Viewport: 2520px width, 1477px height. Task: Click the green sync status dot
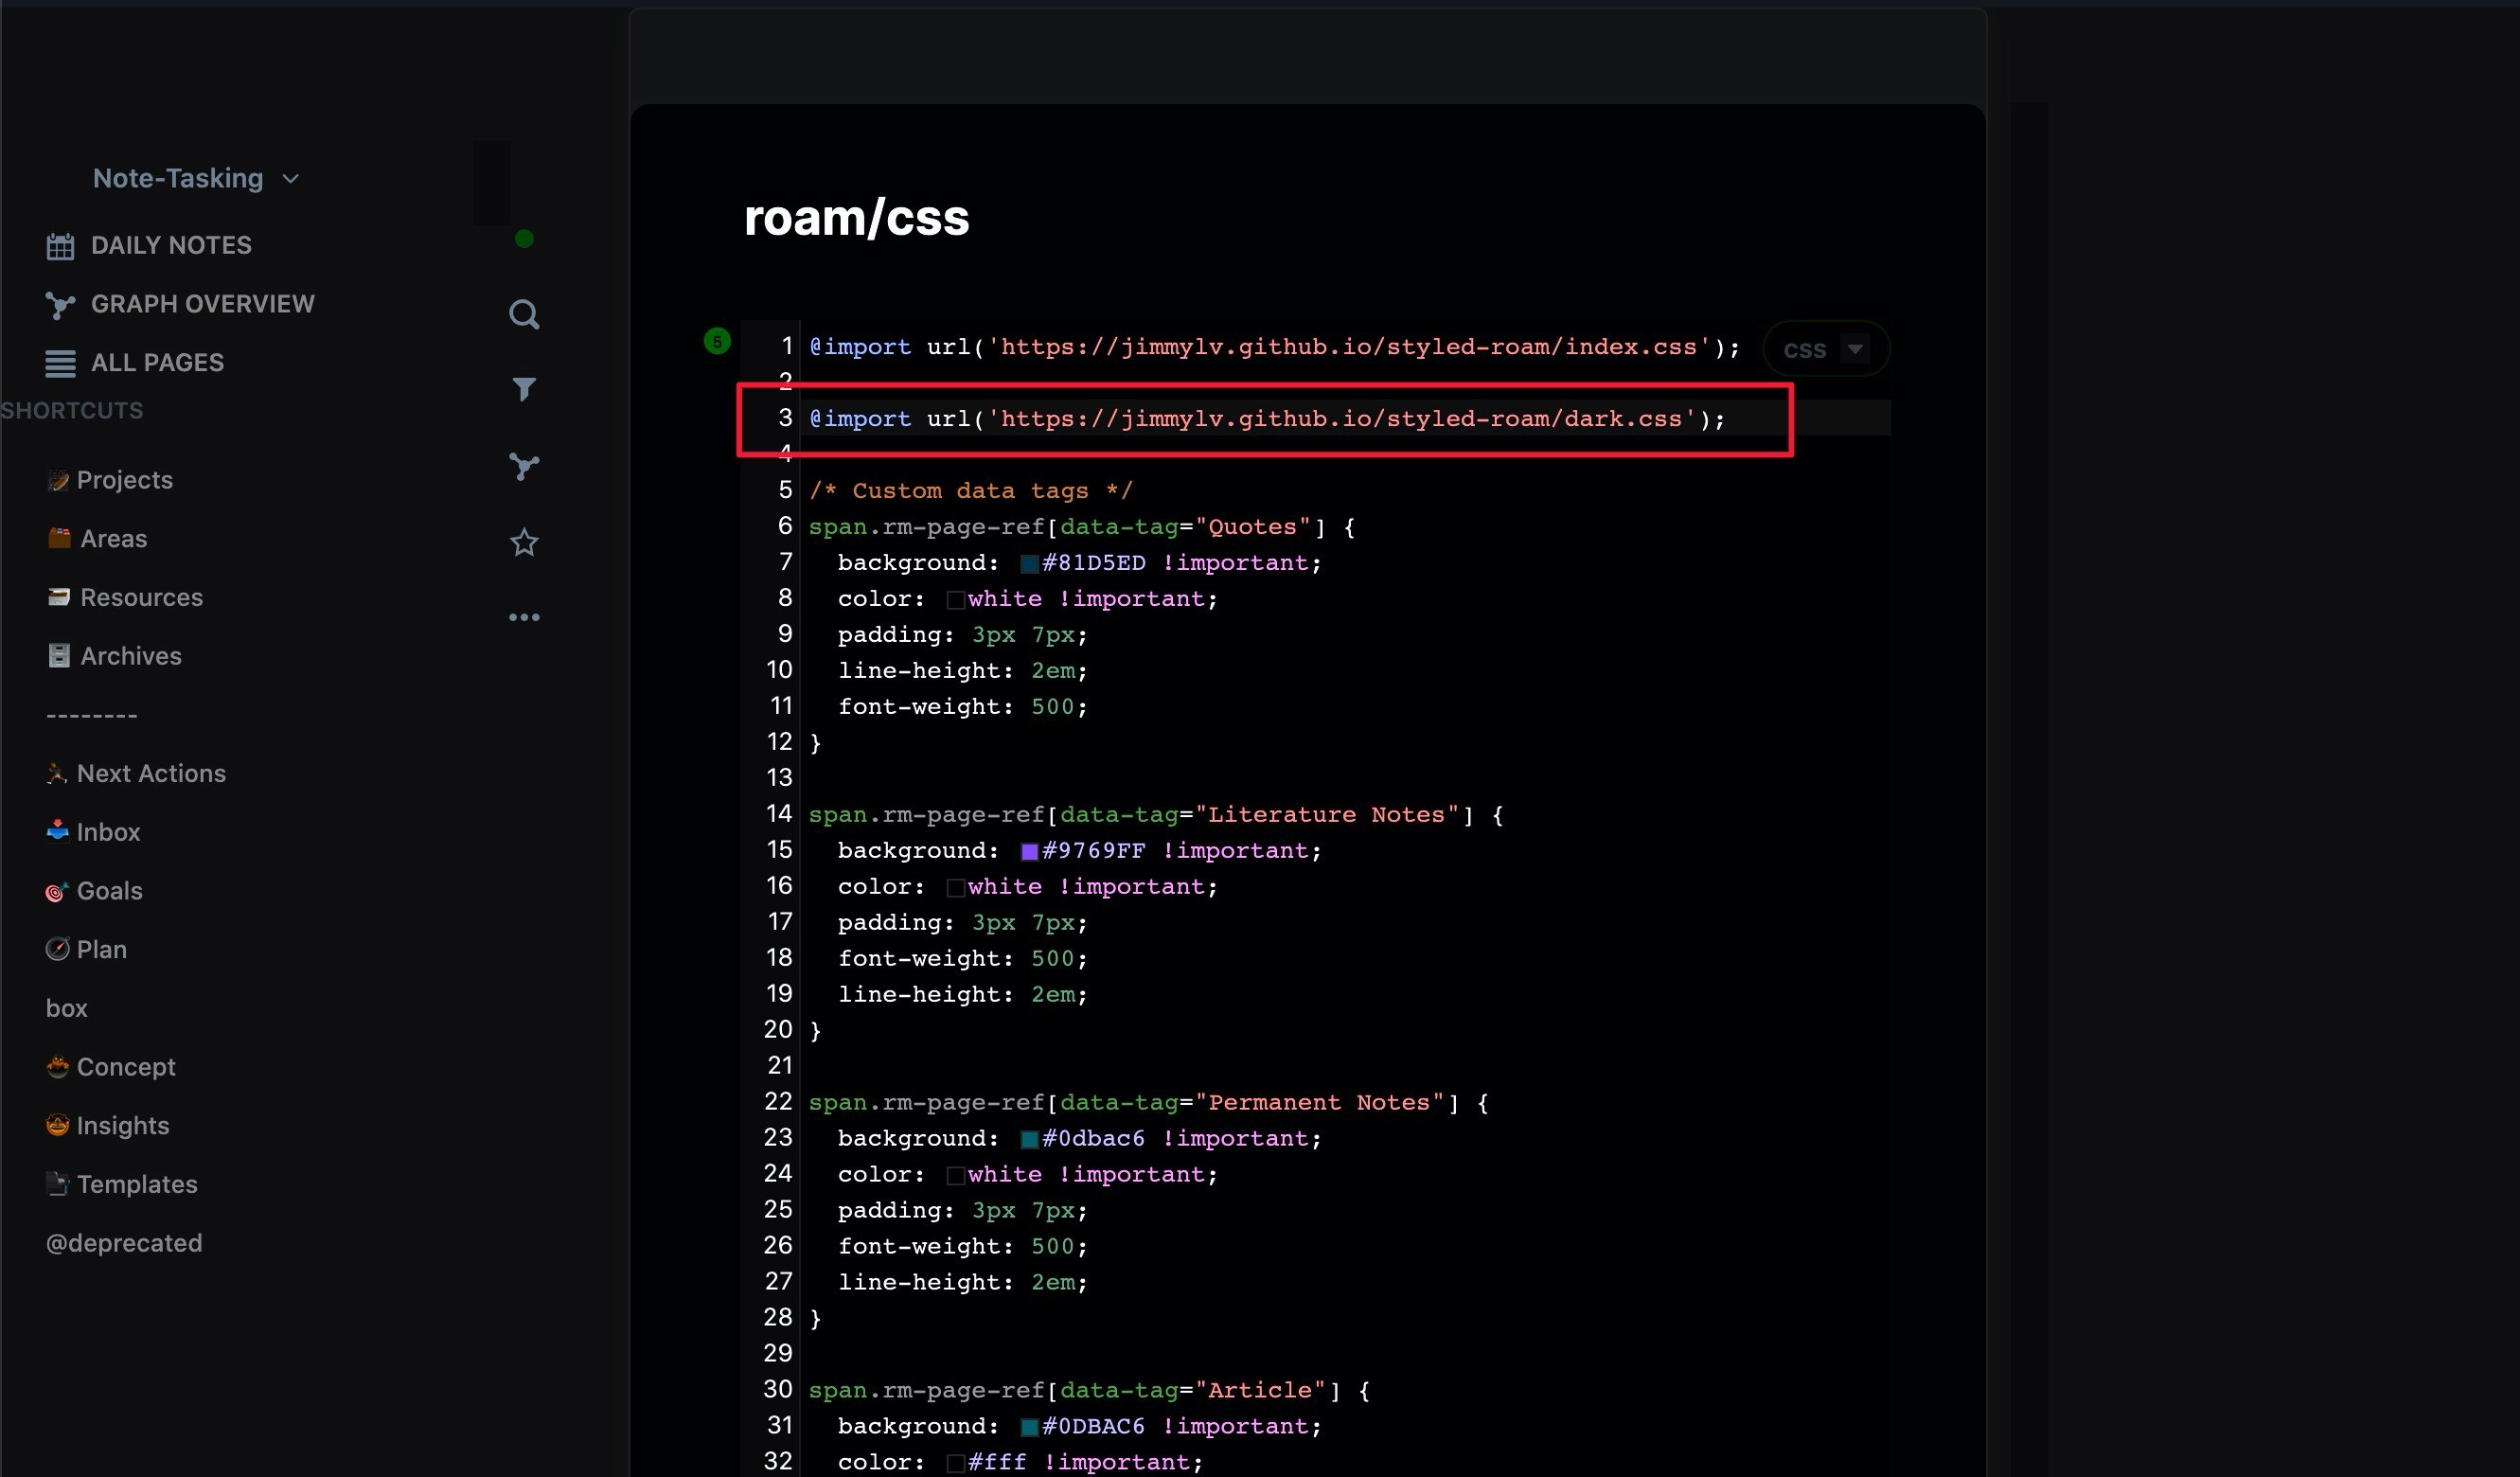(x=524, y=239)
